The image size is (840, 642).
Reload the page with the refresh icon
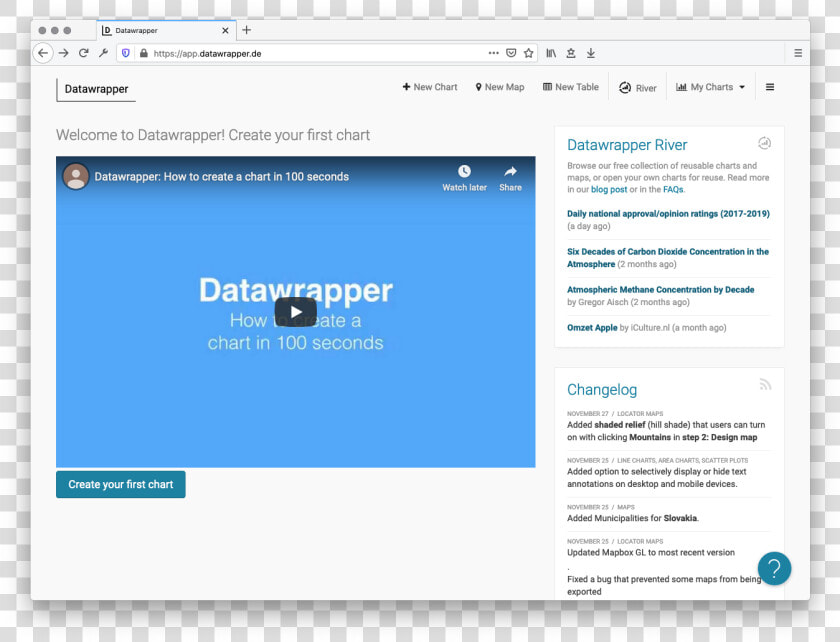(x=84, y=53)
